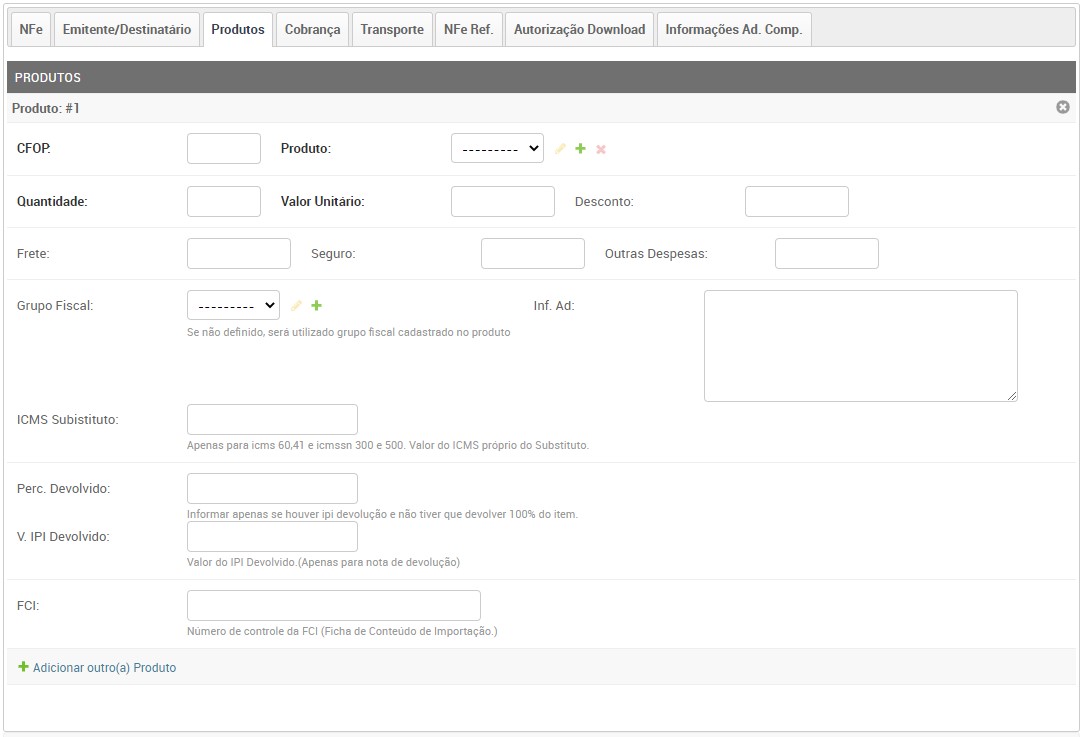Image resolution: width=1084 pixels, height=737 pixels.
Task: Select the ICMS Subistituto input field
Action: tap(272, 420)
